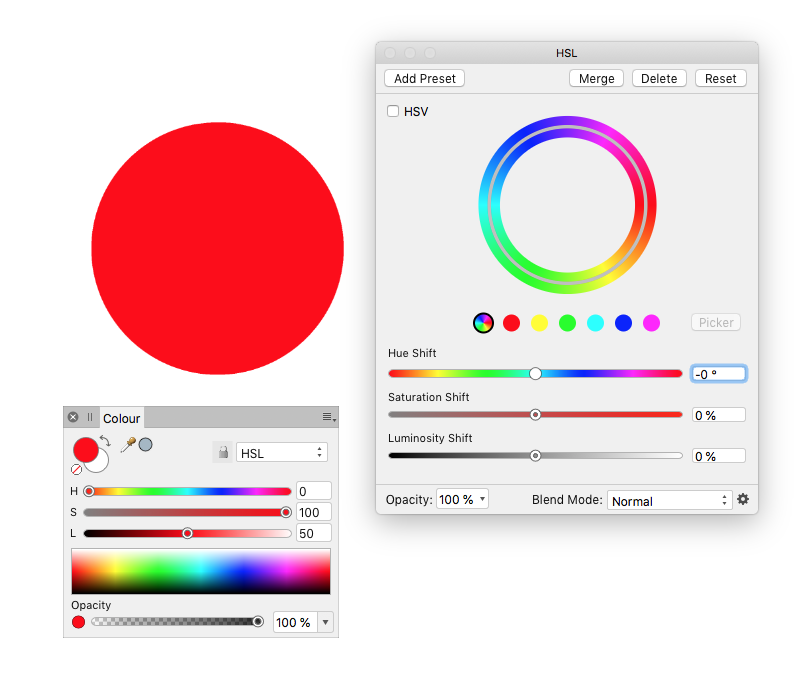Viewport: 803px width, 686px height.
Task: Apply the picked grey-blue colour swatch
Action: coord(145,444)
